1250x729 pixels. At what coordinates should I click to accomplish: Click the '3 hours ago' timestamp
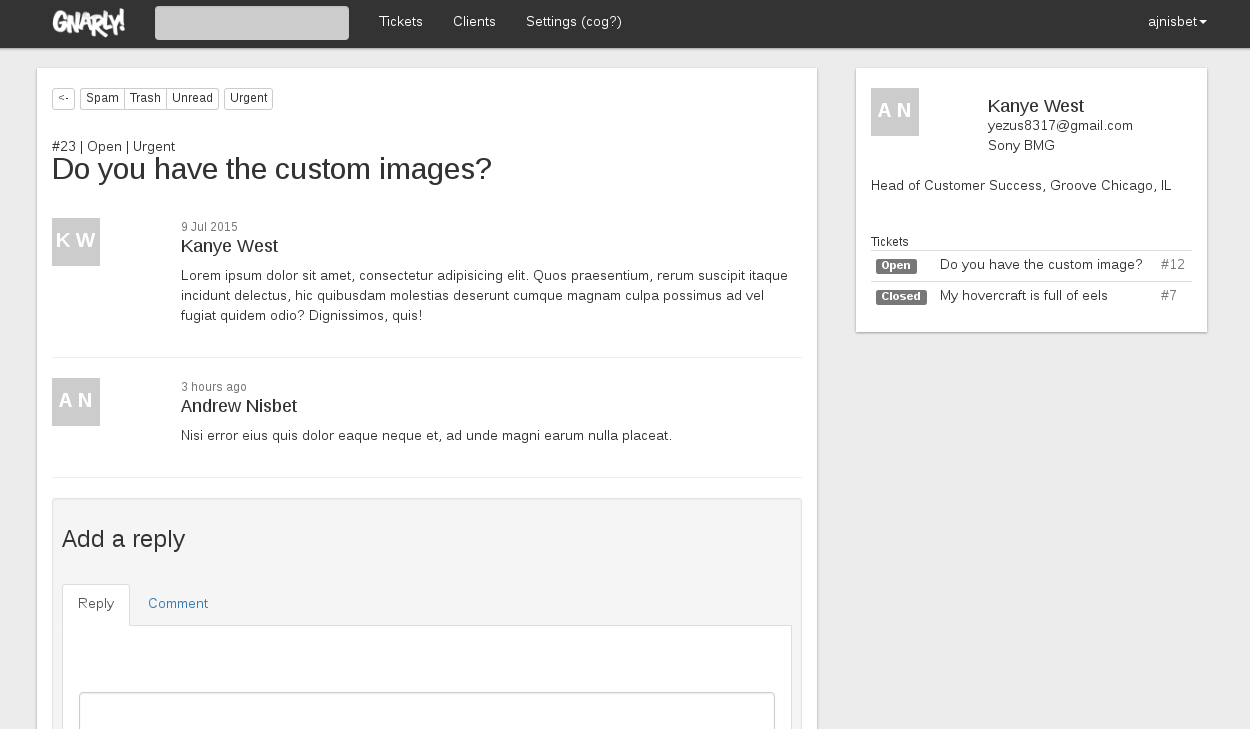[214, 387]
